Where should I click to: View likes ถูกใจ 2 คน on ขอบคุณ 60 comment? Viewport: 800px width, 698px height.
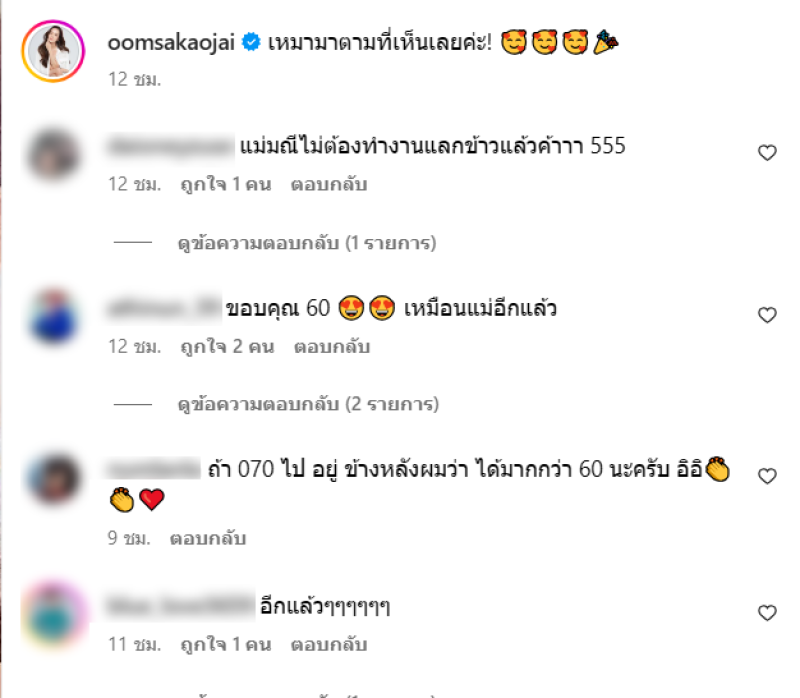coord(228,346)
